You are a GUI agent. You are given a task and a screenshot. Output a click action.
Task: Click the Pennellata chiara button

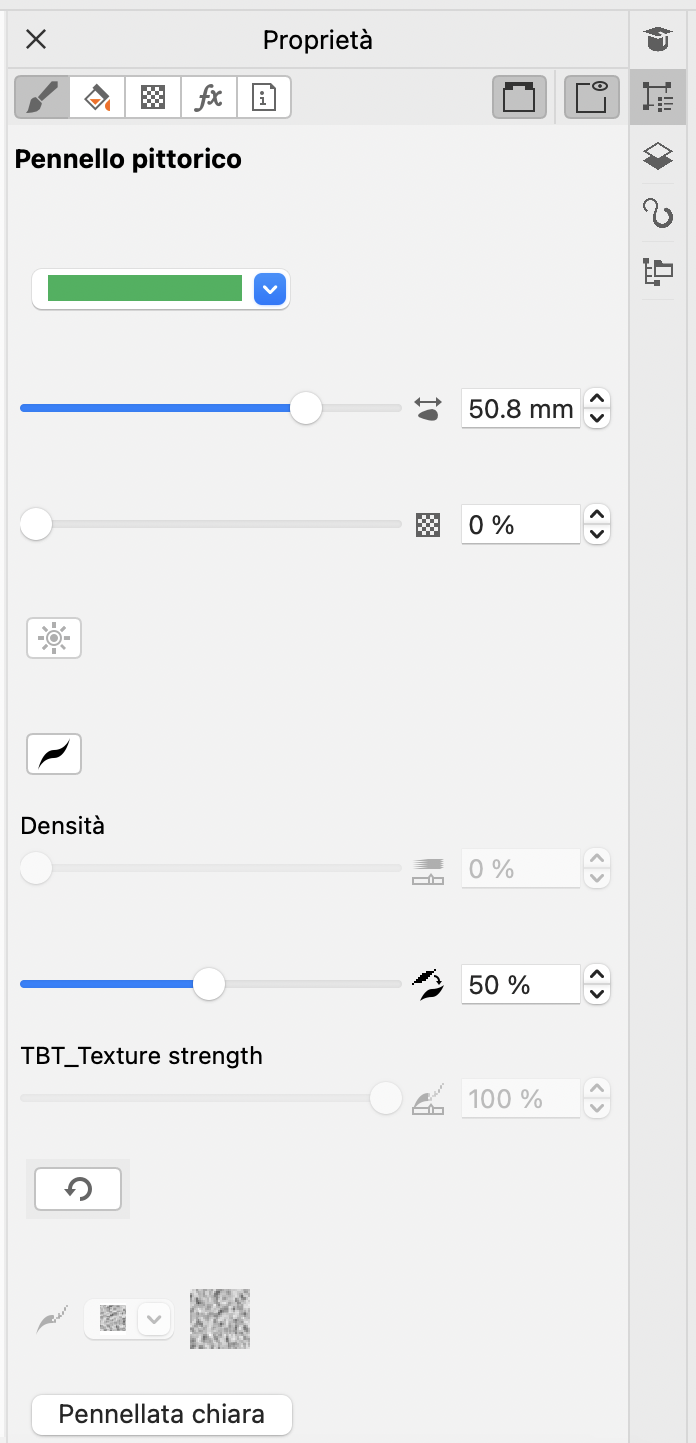[162, 1414]
